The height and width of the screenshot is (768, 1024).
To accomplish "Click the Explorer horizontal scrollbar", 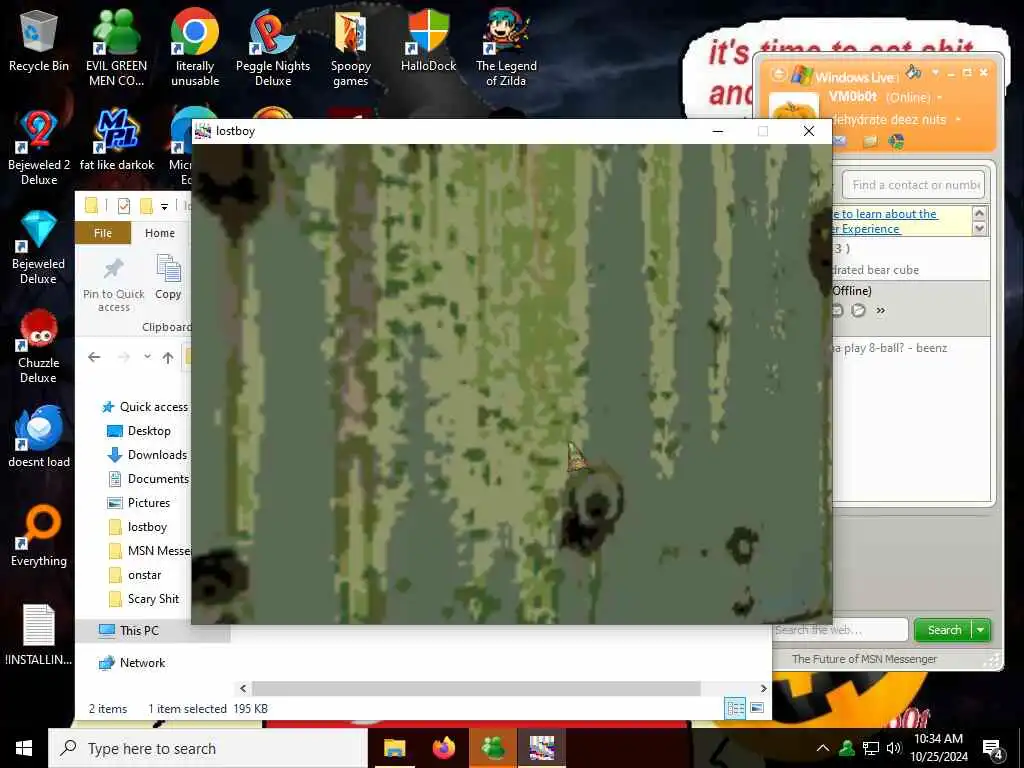I will click(x=476, y=688).
